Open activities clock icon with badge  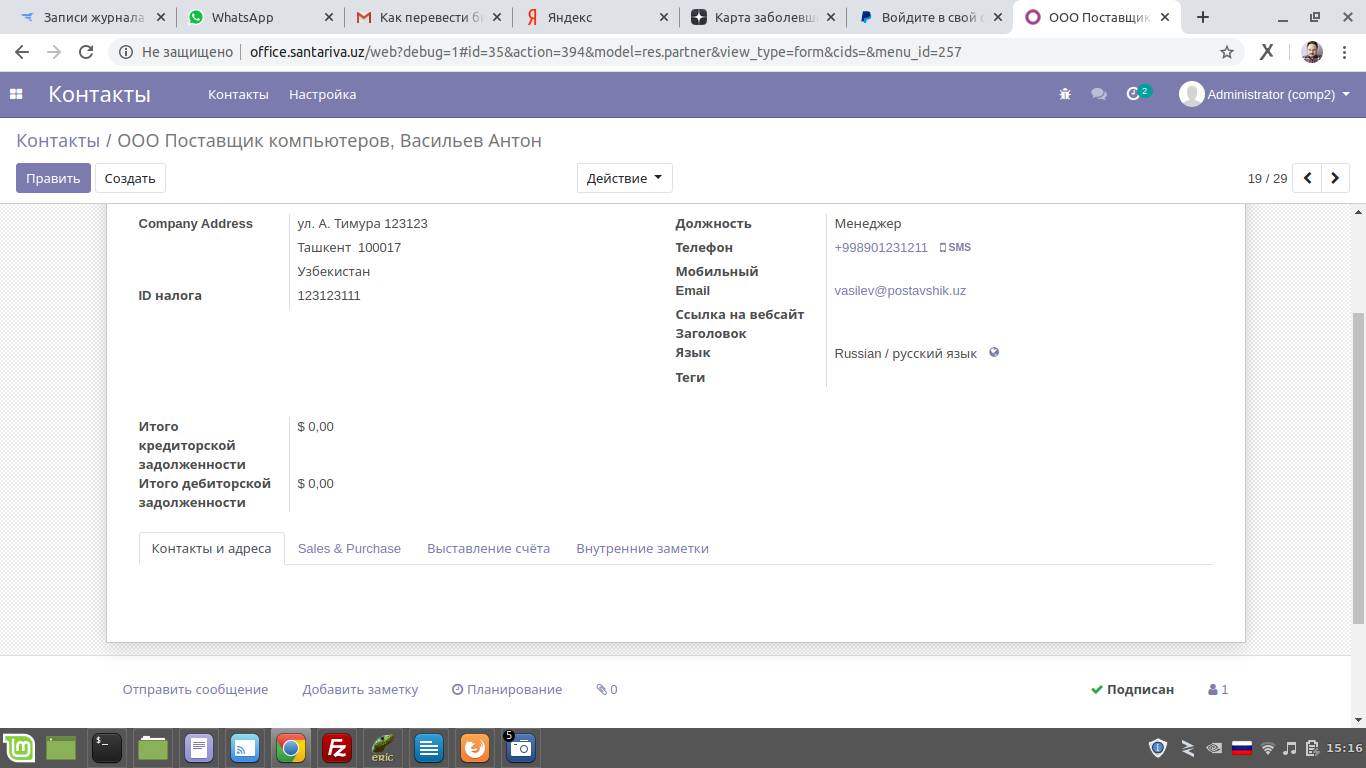[x=1135, y=94]
